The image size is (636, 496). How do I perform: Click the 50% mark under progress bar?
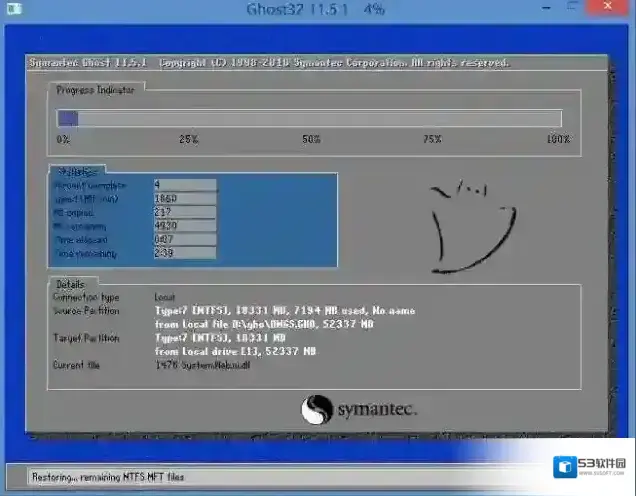pos(311,139)
